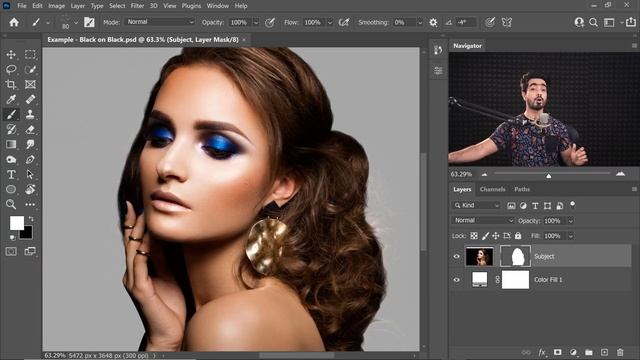
Task: Toggle Quick Mask mode
Action: [11, 251]
